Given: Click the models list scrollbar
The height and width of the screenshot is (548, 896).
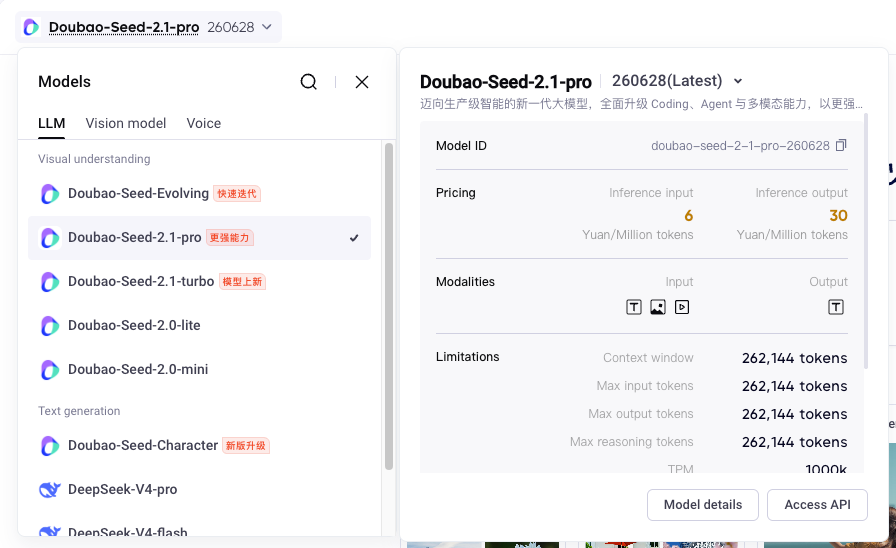Looking at the screenshot, I should coord(389,306).
